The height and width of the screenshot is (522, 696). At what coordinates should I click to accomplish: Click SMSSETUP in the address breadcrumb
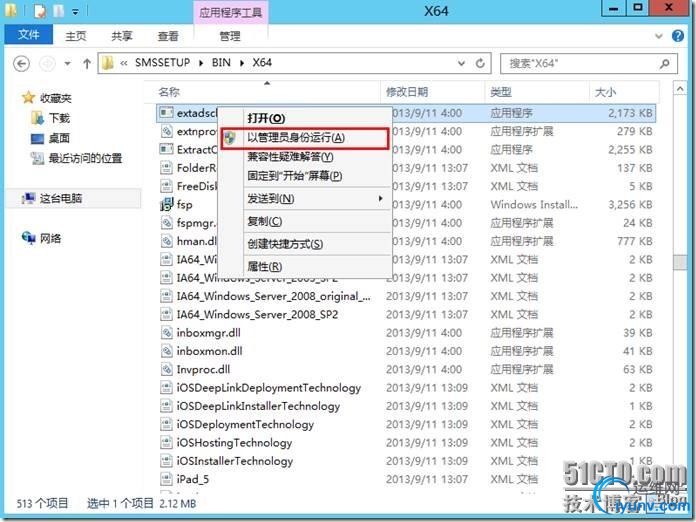click(162, 63)
